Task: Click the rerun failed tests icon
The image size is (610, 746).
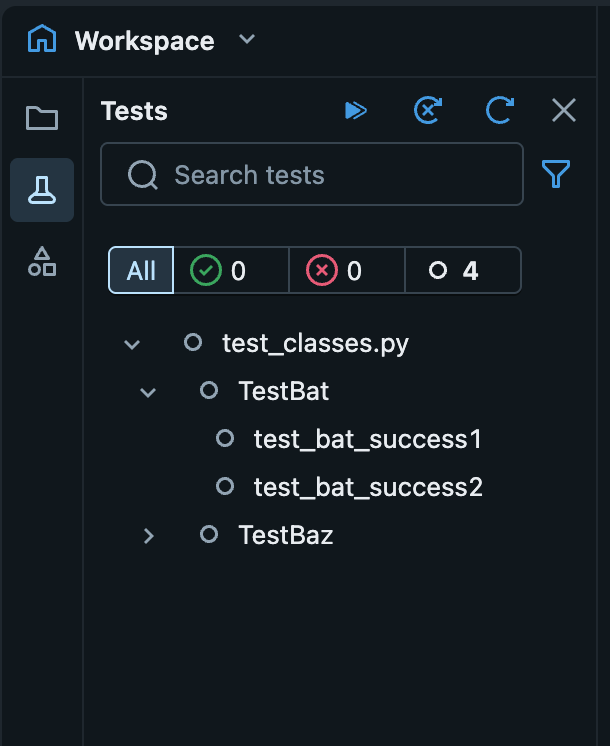Action: [x=428, y=111]
